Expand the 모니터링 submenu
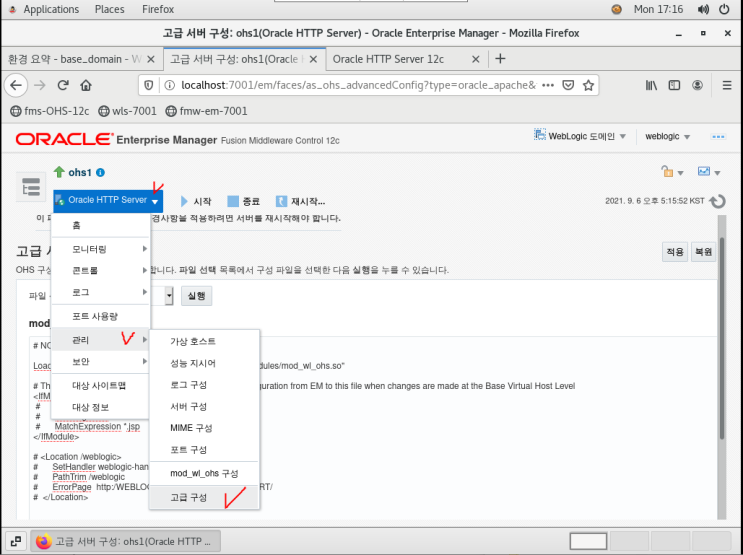 coord(101,249)
